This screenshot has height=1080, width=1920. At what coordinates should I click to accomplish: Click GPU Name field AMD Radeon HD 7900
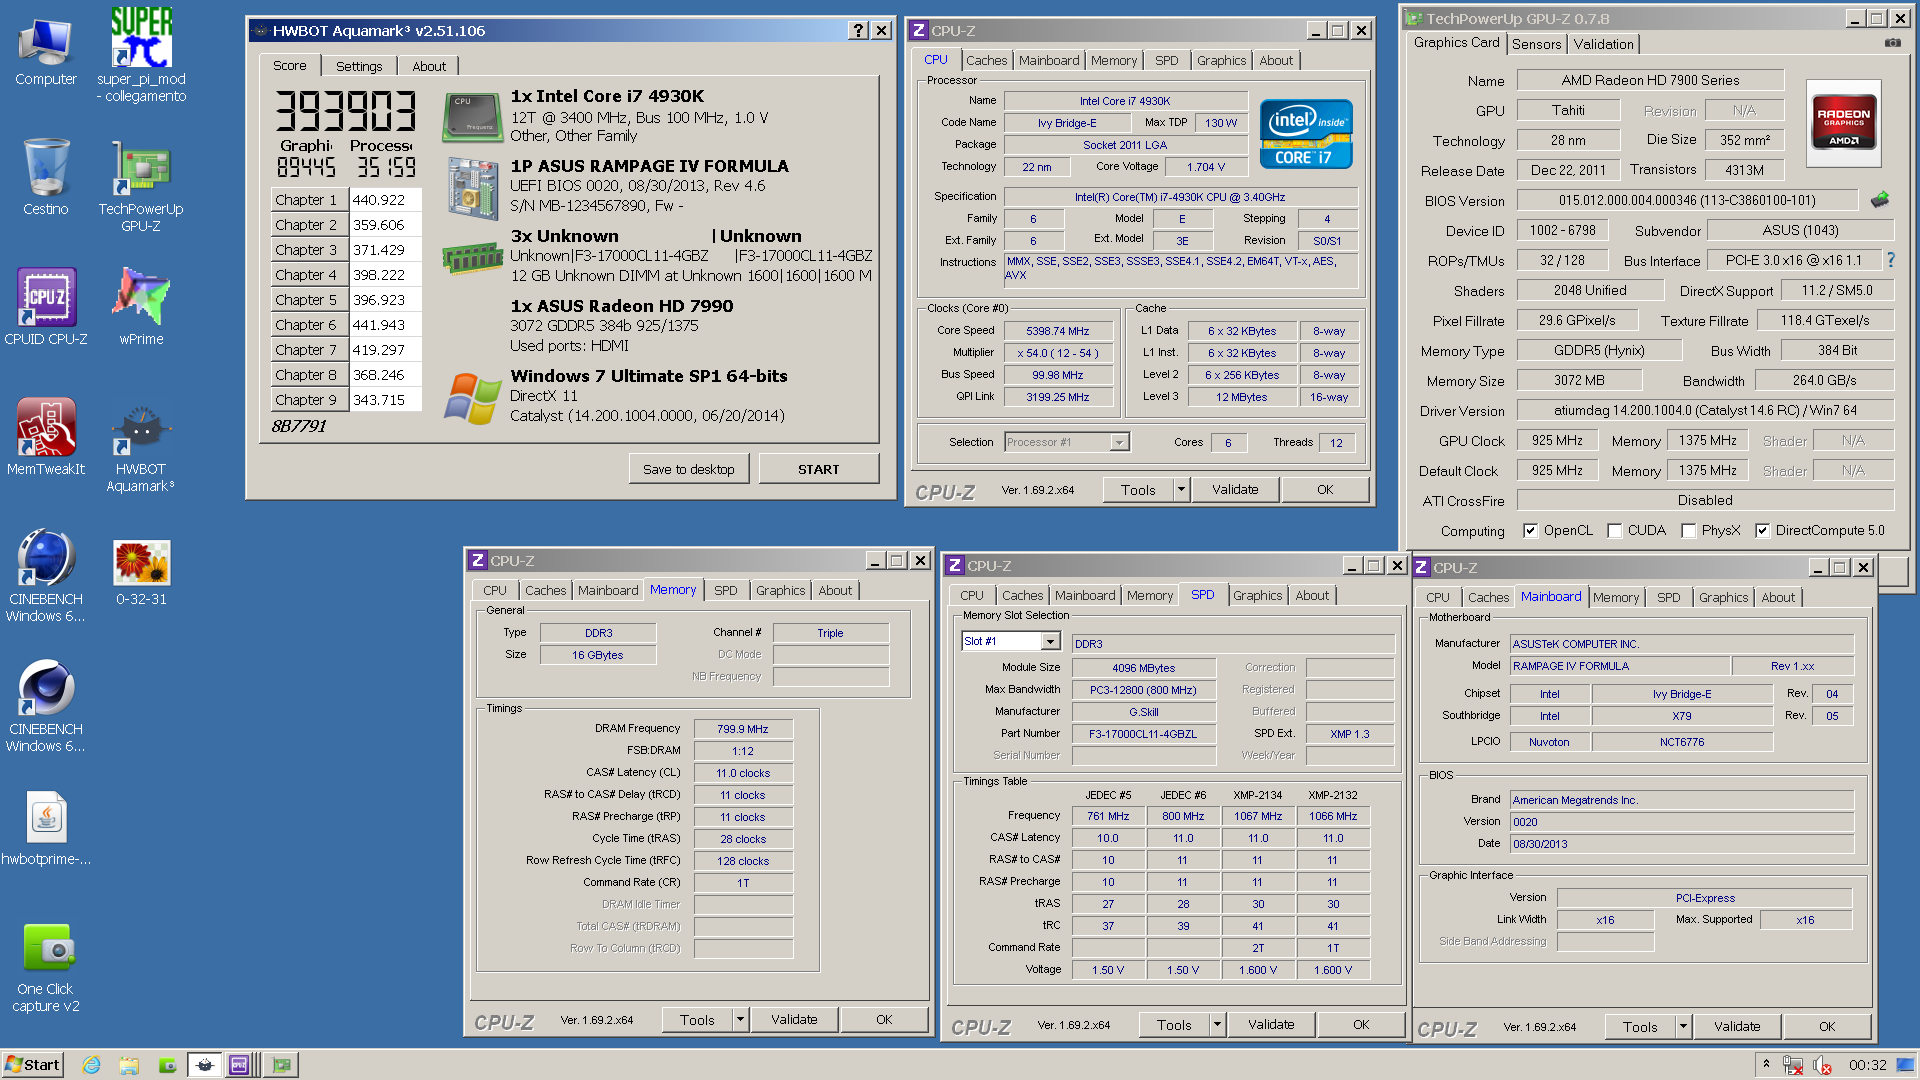point(1650,80)
